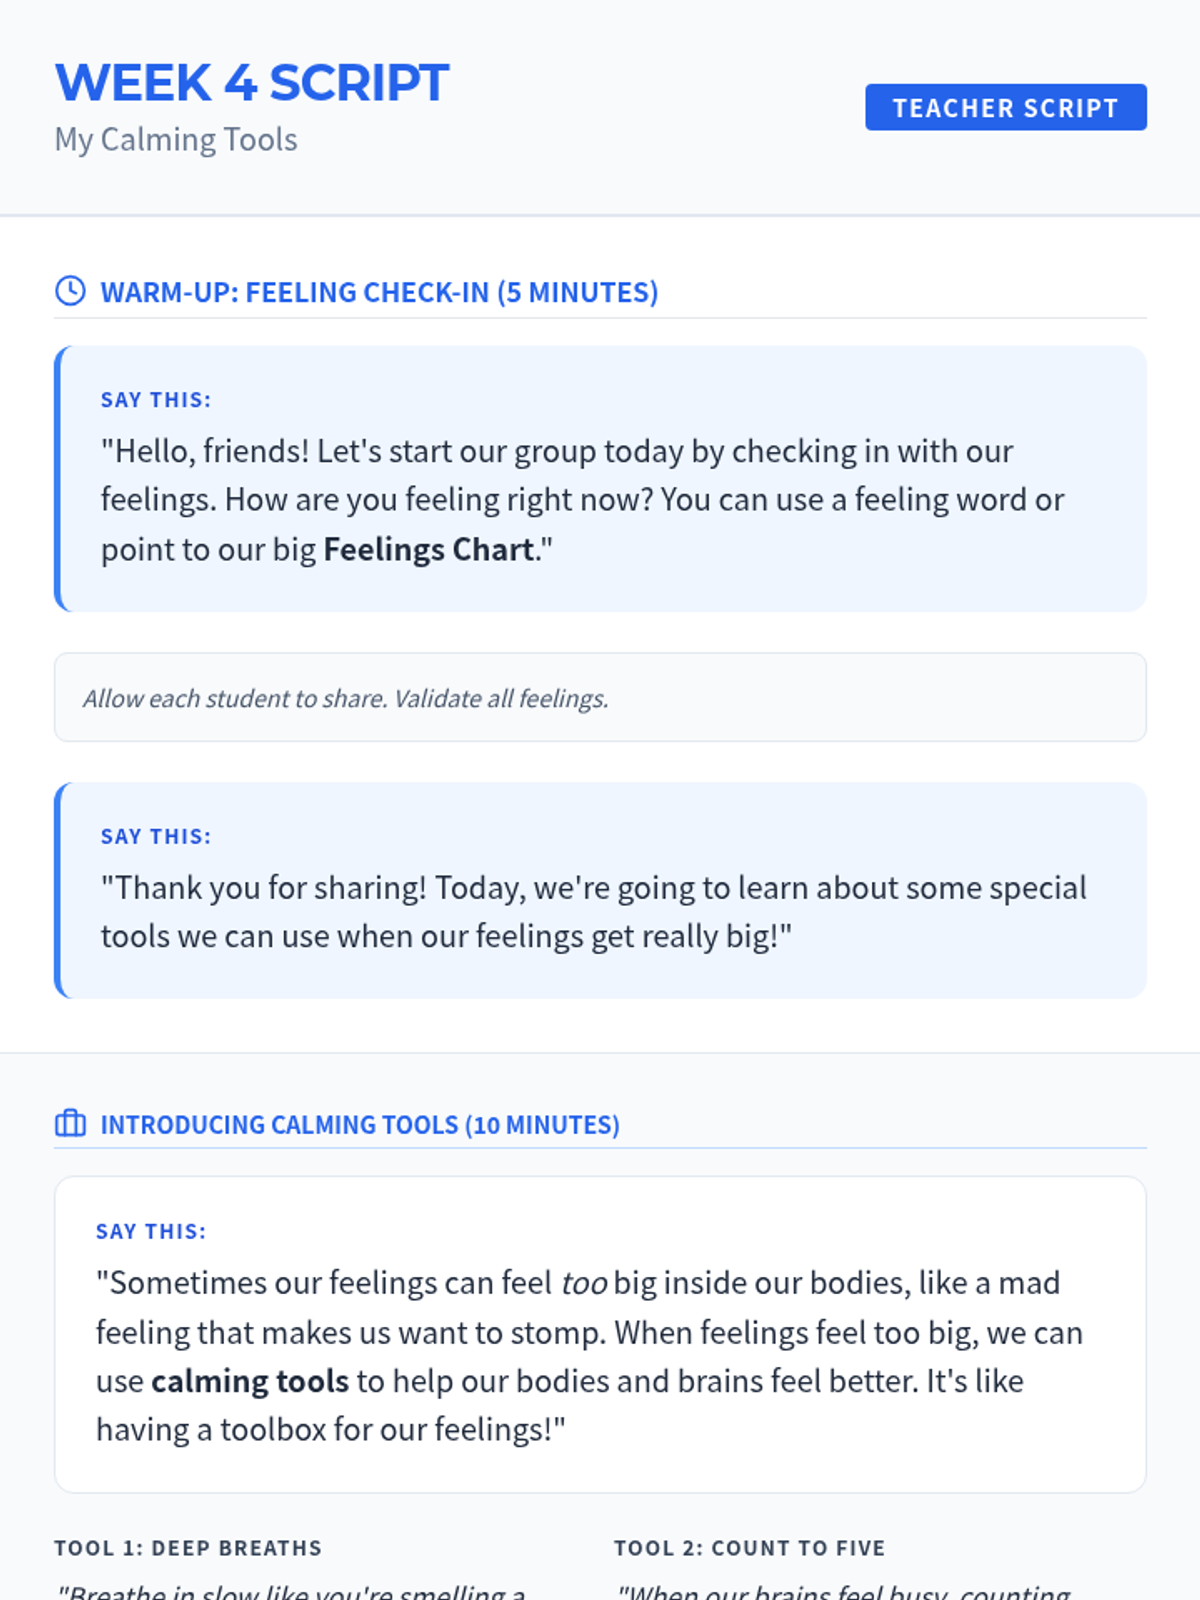
Task: Click the Say This label above Sometimes our feelings
Action: click(x=151, y=1231)
